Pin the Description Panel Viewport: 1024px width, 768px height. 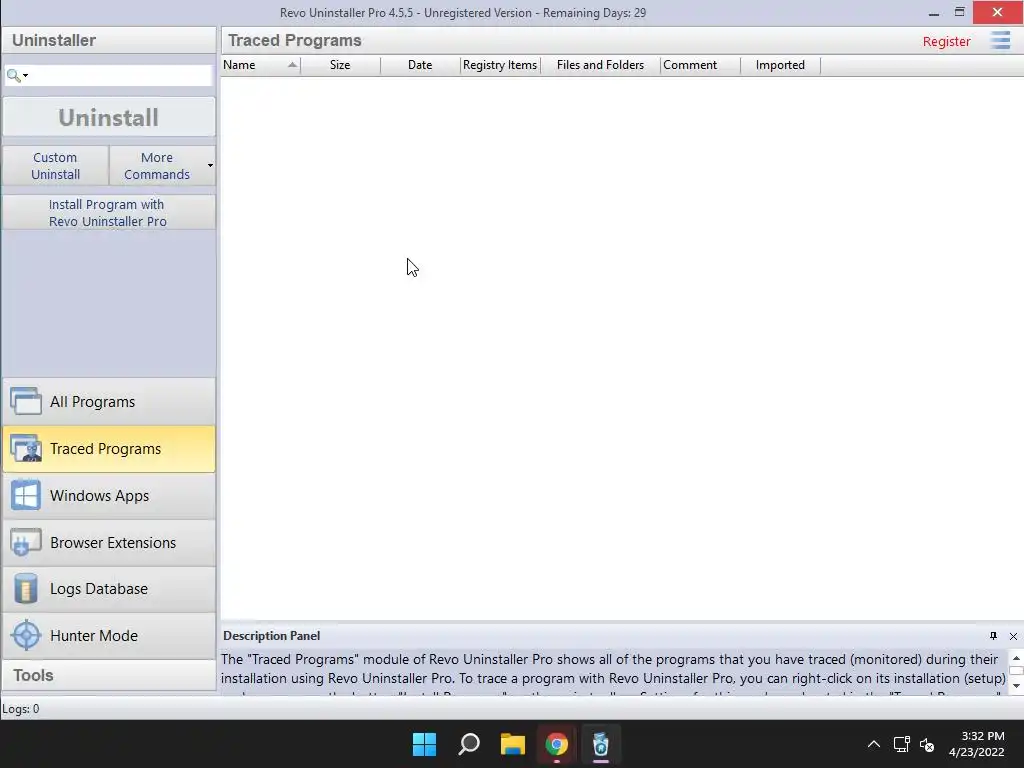pos(993,635)
